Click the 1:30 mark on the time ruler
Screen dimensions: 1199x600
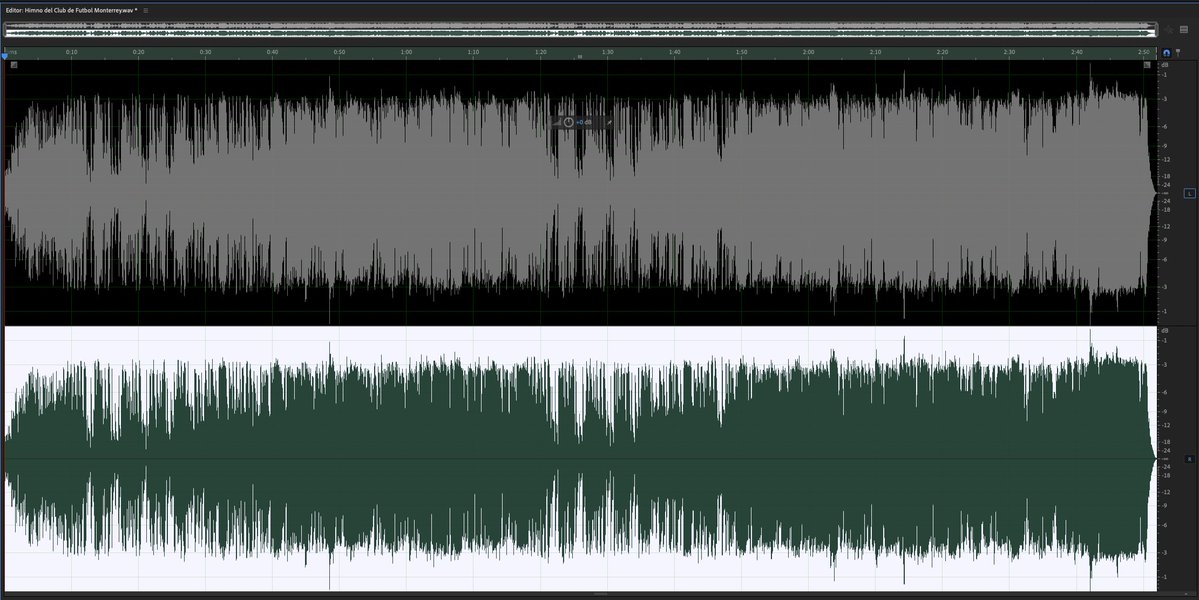coord(607,52)
